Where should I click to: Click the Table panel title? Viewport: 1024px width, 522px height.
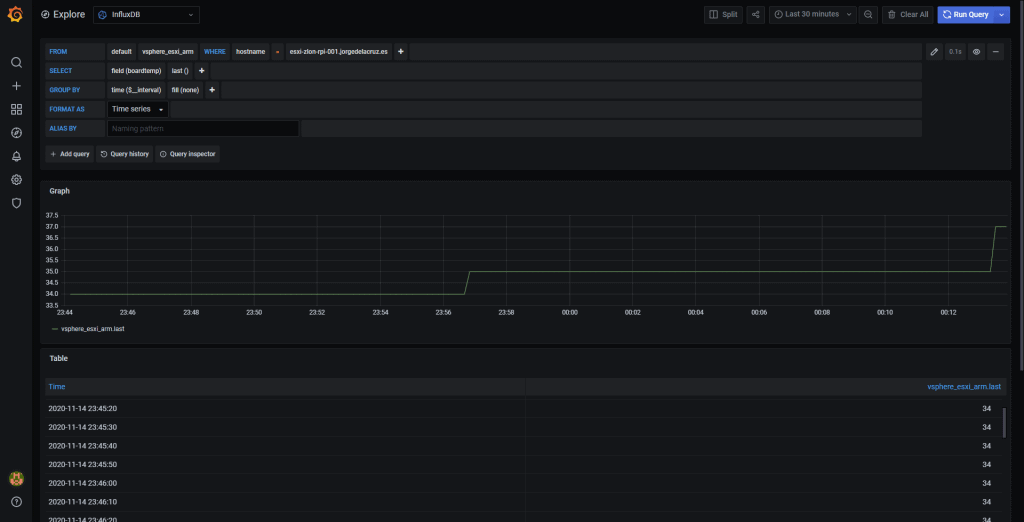point(59,358)
